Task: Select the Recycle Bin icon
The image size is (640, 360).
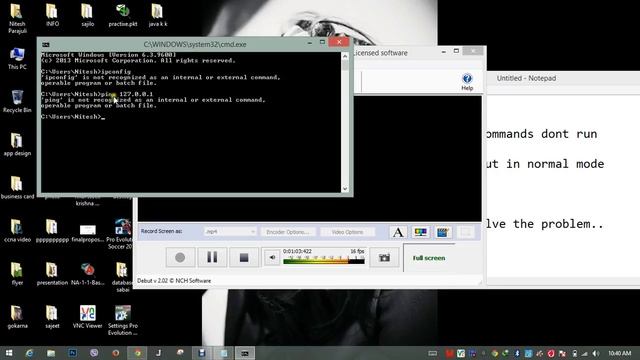Action: coord(17,101)
